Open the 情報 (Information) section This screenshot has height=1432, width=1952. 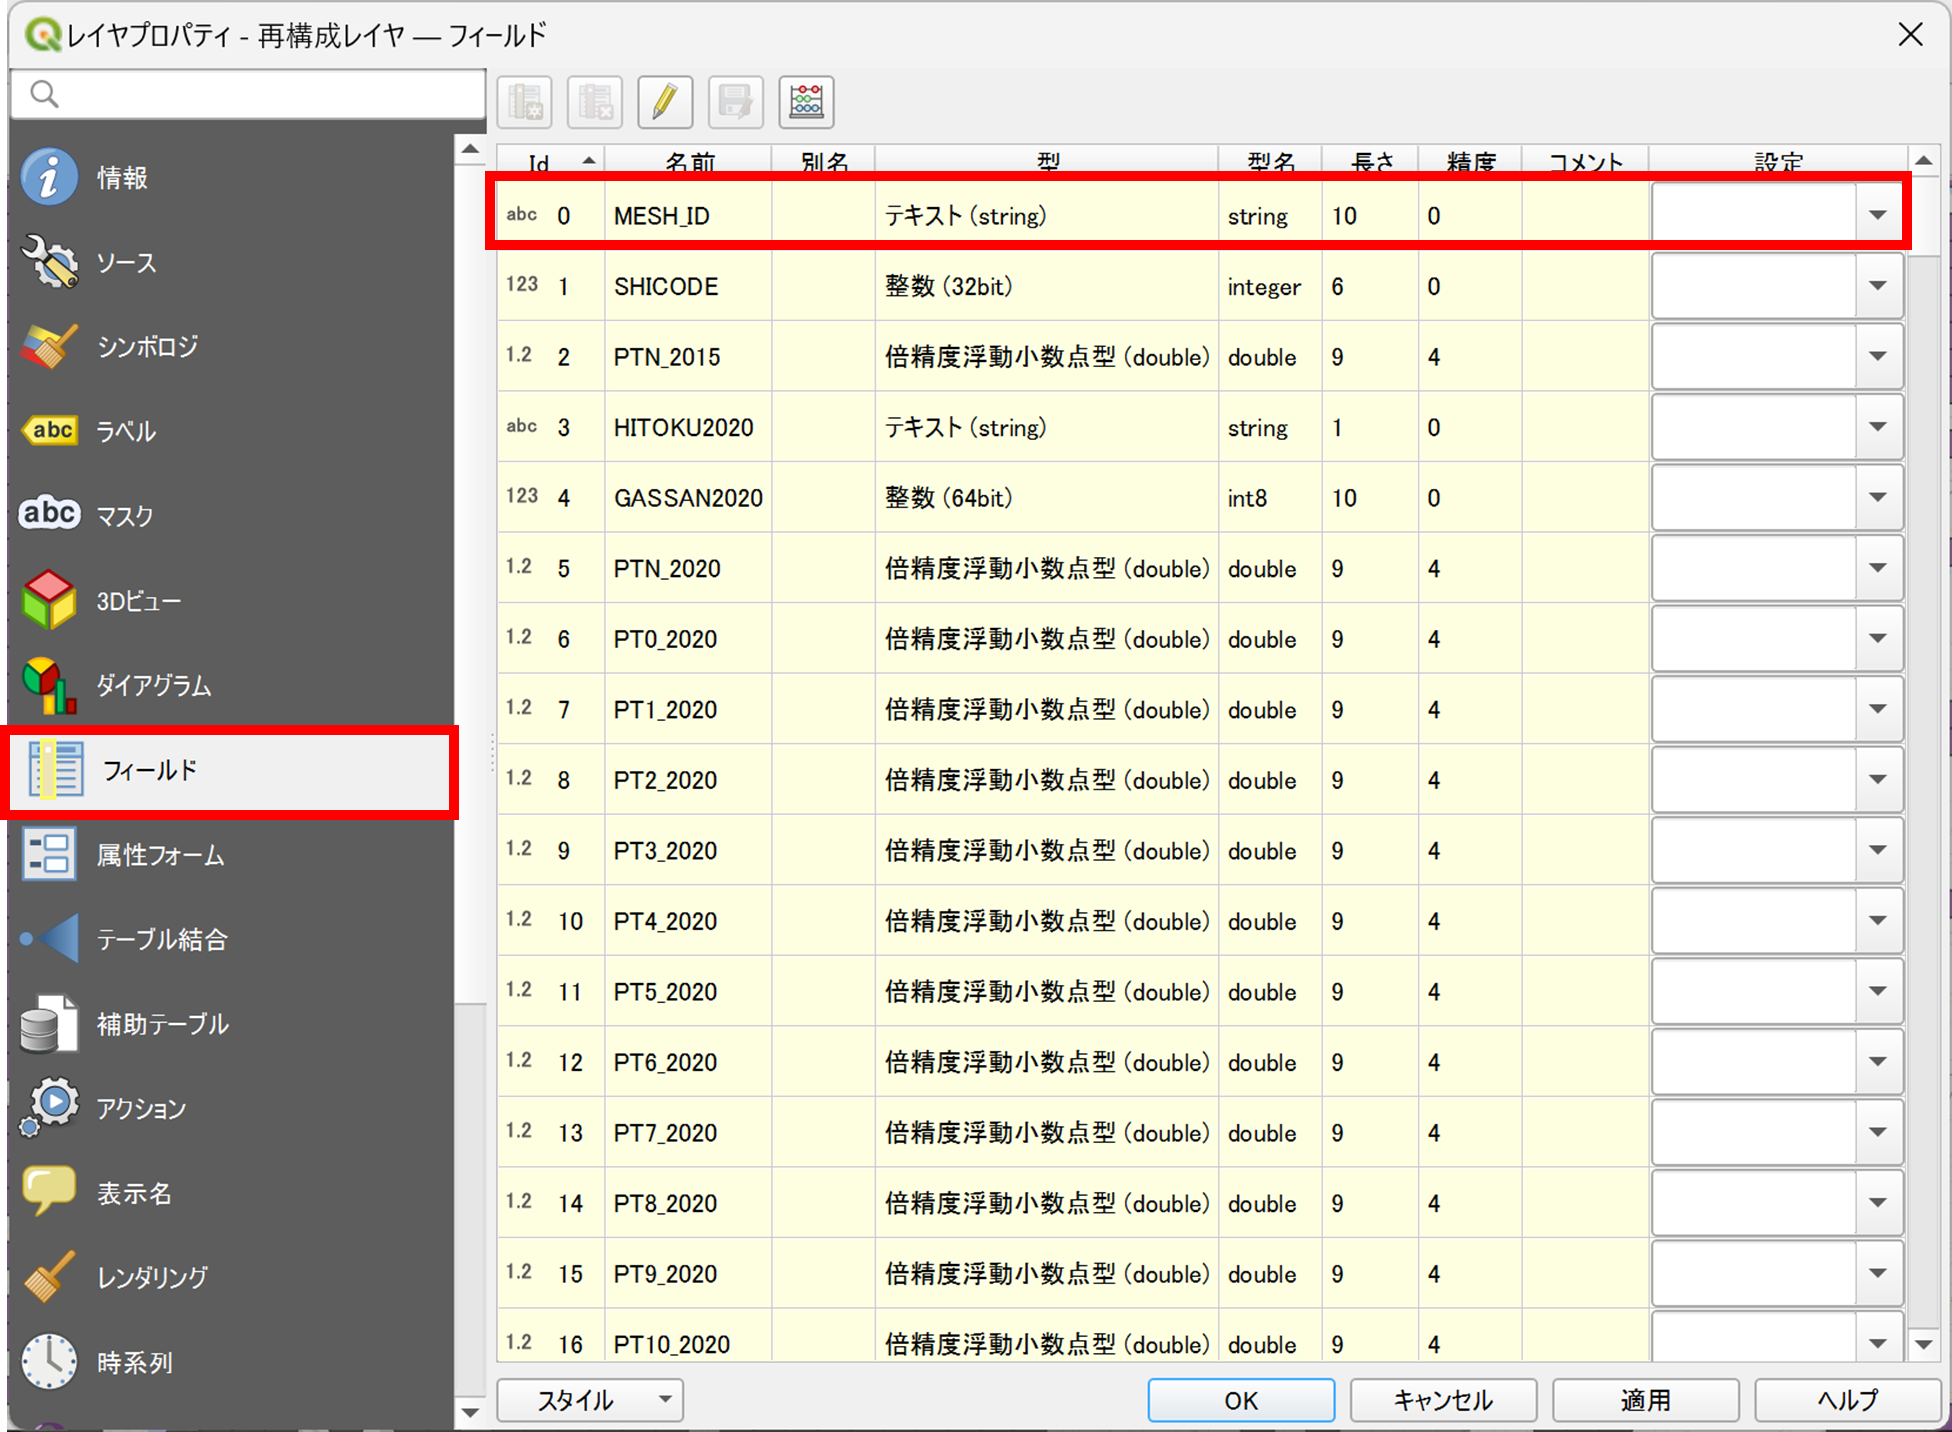(122, 177)
